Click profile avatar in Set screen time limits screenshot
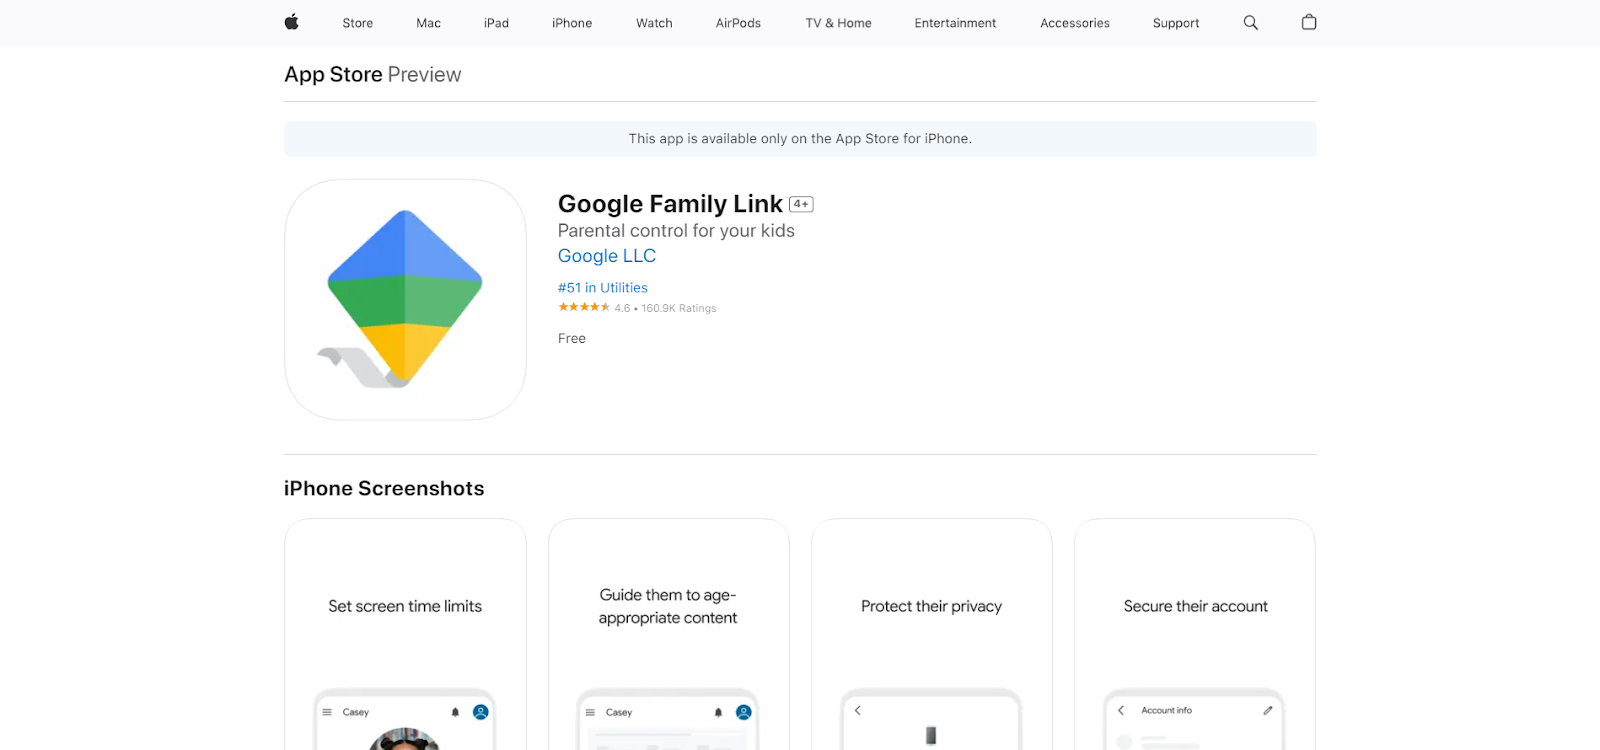 pos(480,712)
